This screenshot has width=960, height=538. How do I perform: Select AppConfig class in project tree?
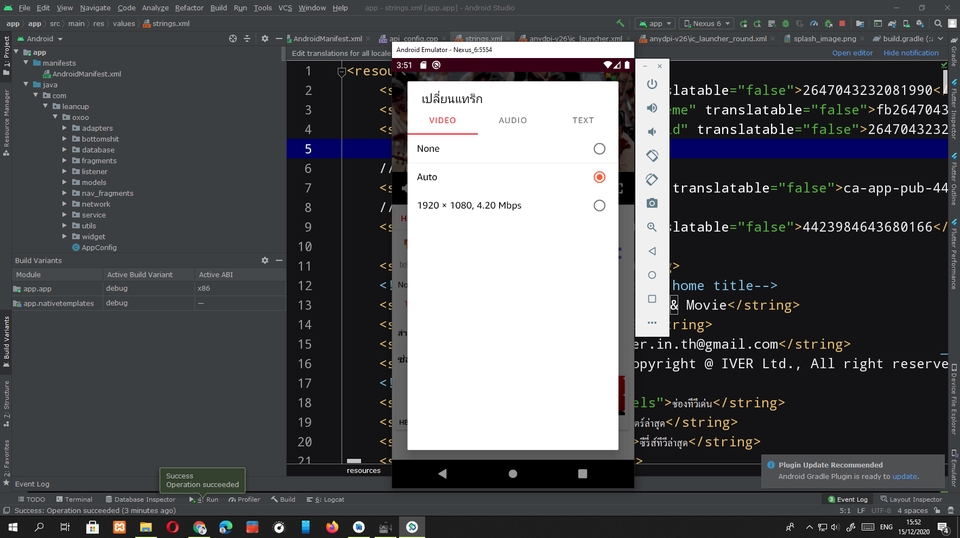click(94, 247)
